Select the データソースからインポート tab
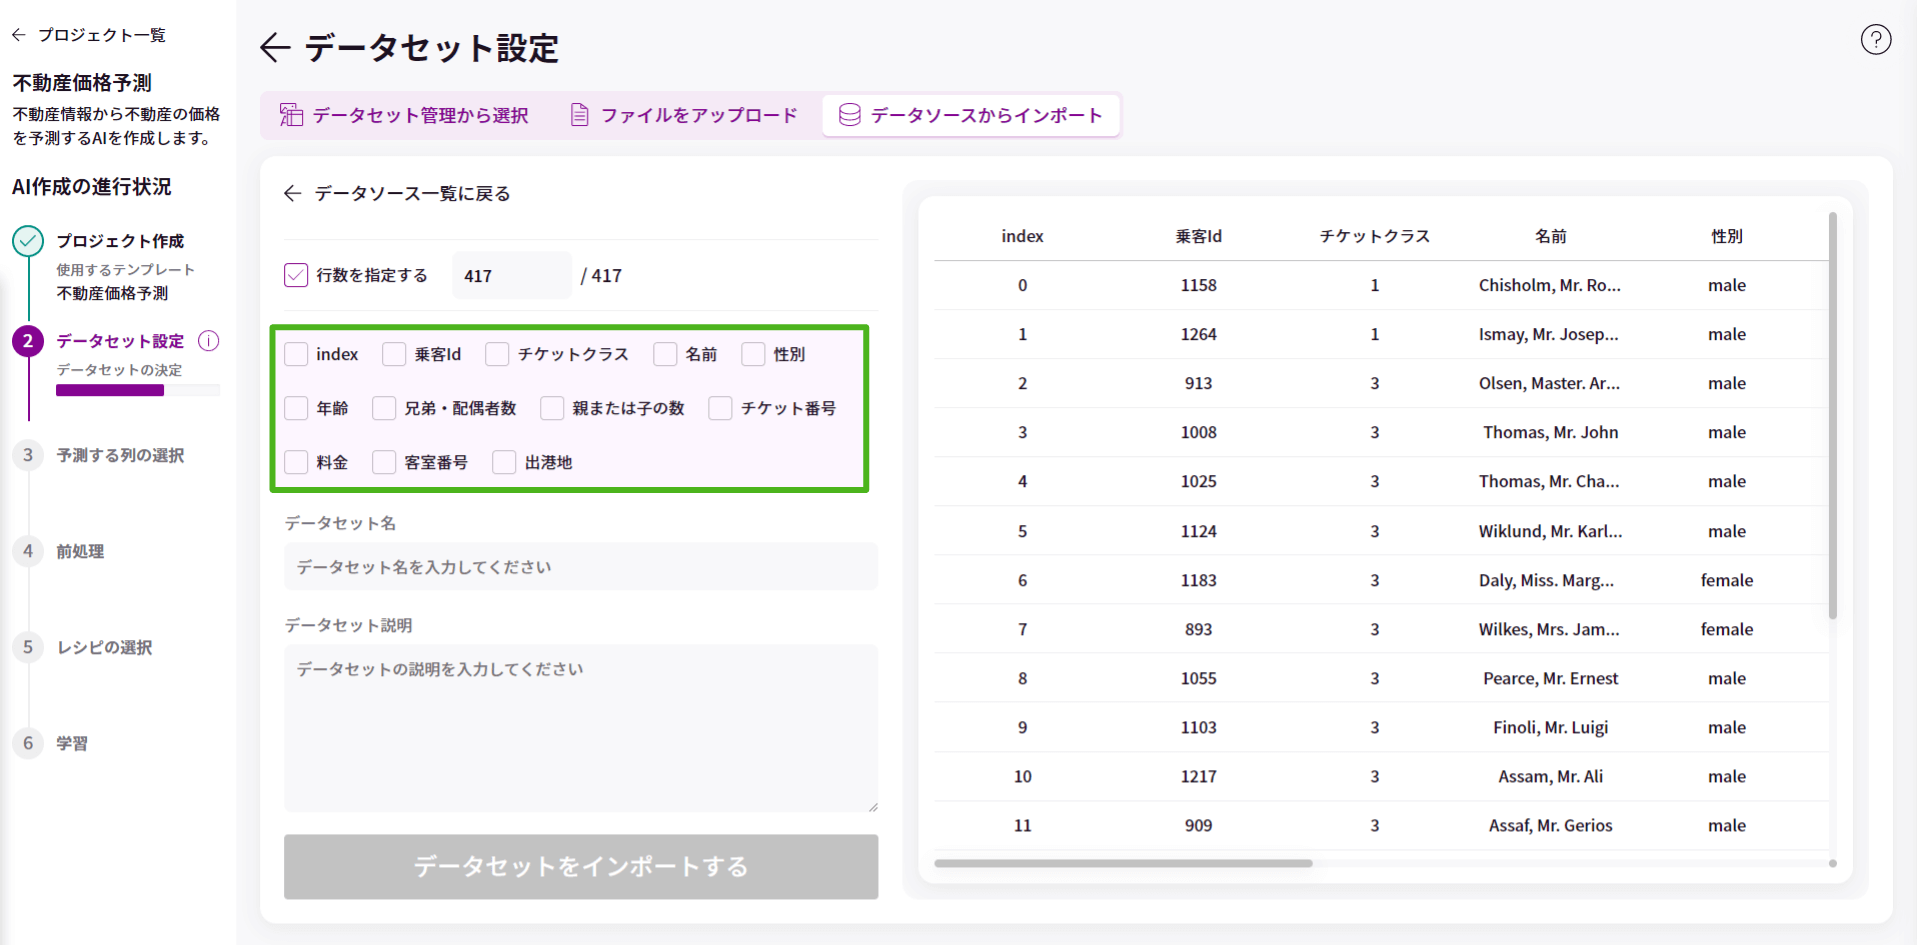1917x945 pixels. (971, 115)
